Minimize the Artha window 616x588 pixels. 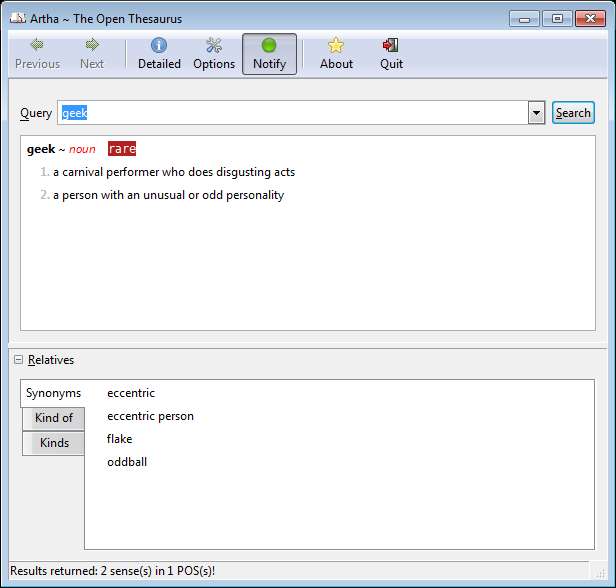coord(524,19)
